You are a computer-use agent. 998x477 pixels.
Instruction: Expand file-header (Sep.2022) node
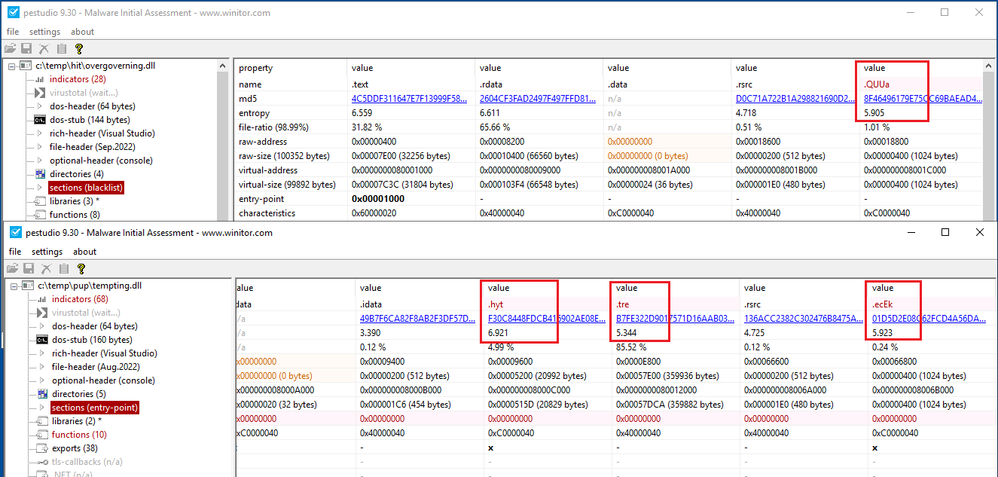tap(40, 146)
